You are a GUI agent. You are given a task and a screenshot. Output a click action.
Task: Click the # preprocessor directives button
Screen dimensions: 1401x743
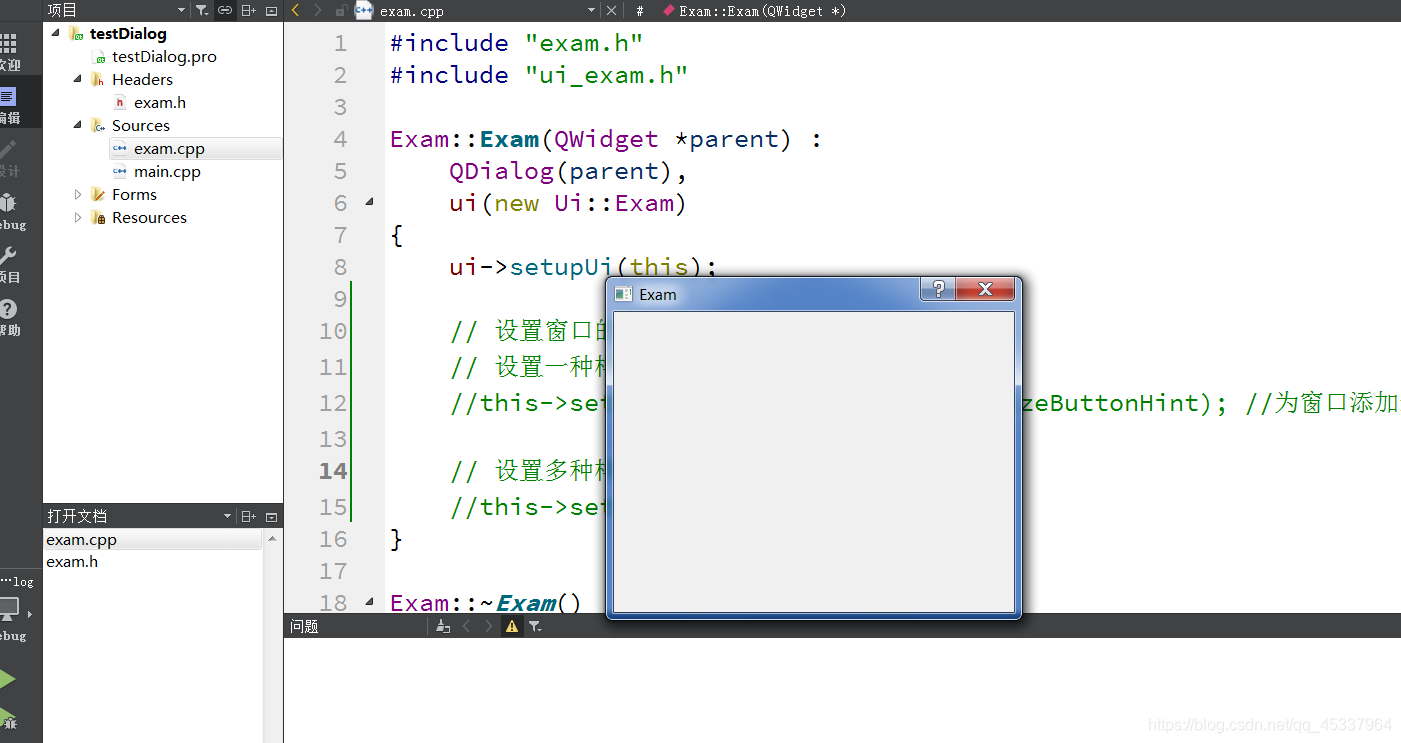click(640, 11)
